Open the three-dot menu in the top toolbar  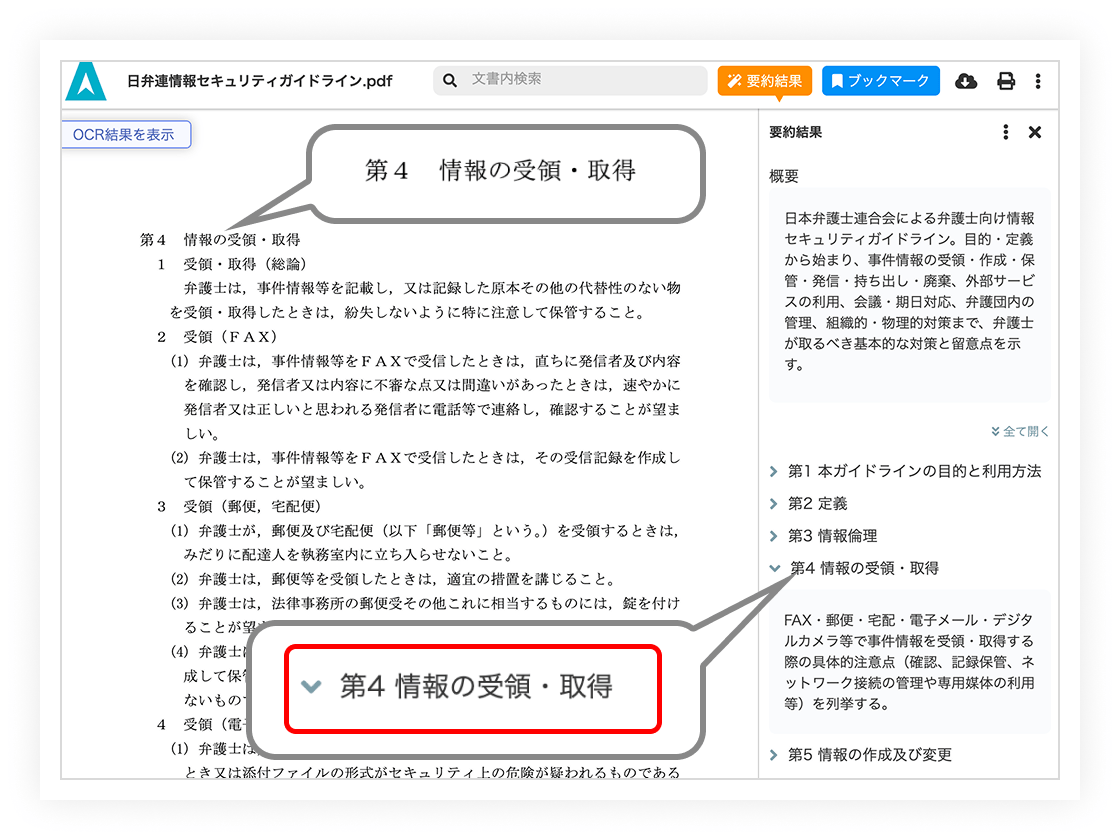pyautogui.click(x=1036, y=81)
